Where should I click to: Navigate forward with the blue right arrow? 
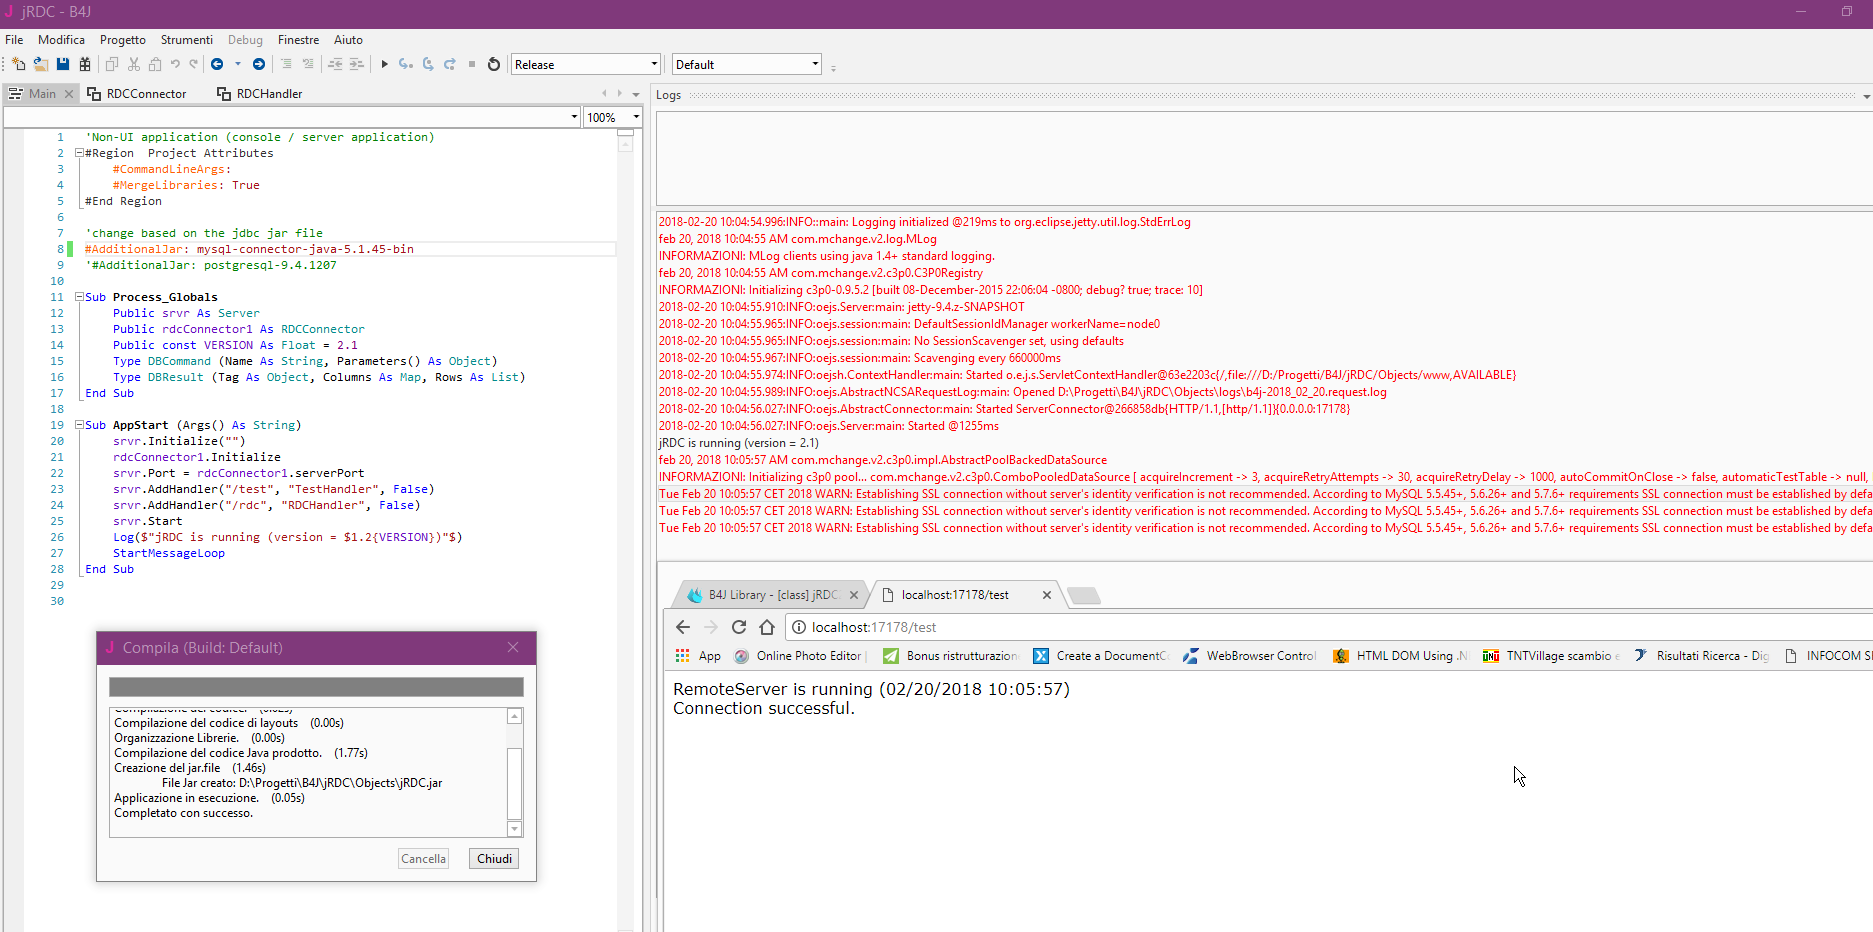[x=259, y=64]
